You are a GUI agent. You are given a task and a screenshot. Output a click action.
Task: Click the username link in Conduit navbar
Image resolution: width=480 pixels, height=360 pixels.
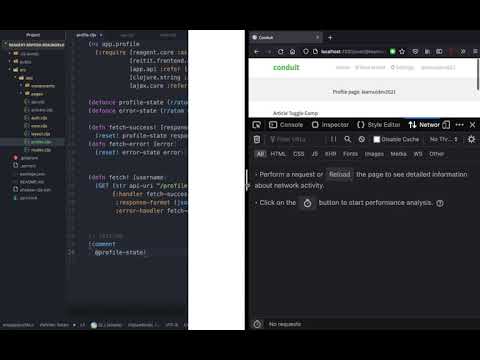tap(438, 68)
